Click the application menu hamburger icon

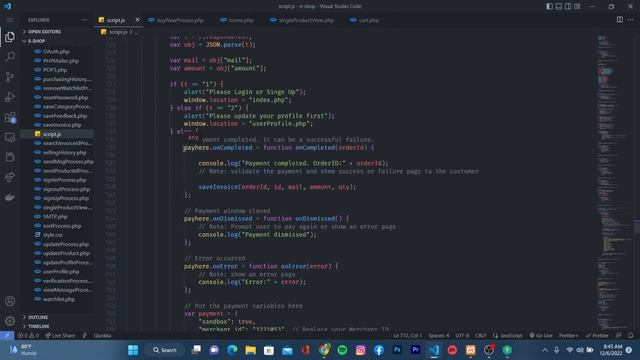tap(10, 20)
